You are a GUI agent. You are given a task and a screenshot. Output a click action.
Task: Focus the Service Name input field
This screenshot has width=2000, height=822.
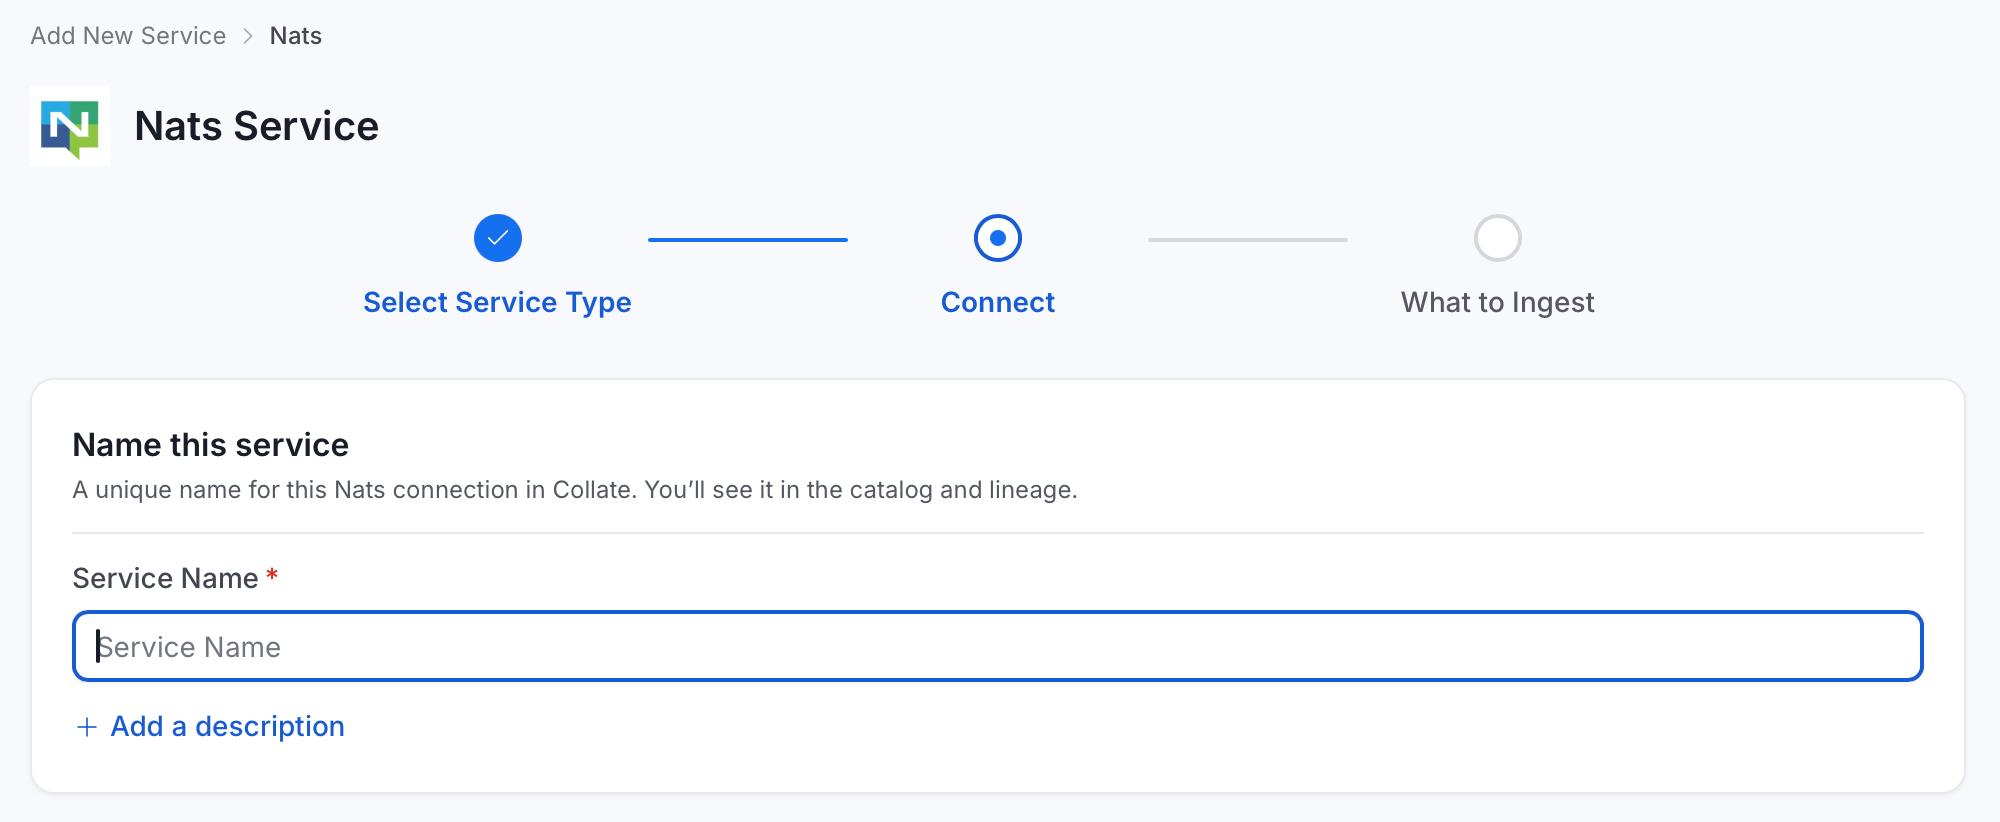pos(998,646)
